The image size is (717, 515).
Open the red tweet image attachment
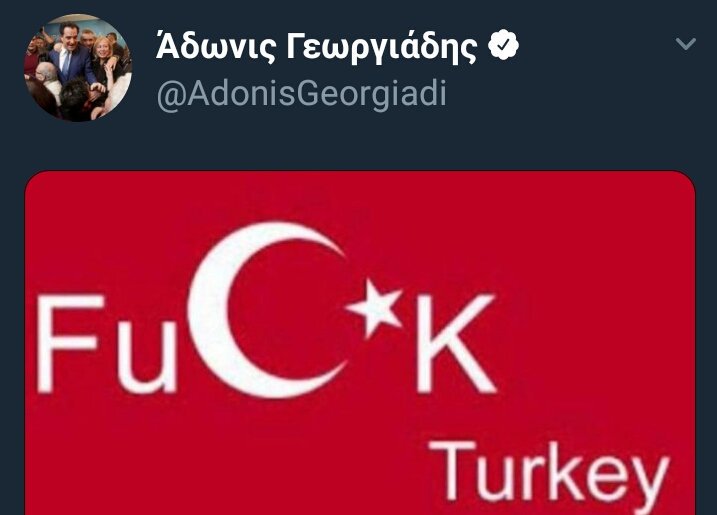pos(360,343)
